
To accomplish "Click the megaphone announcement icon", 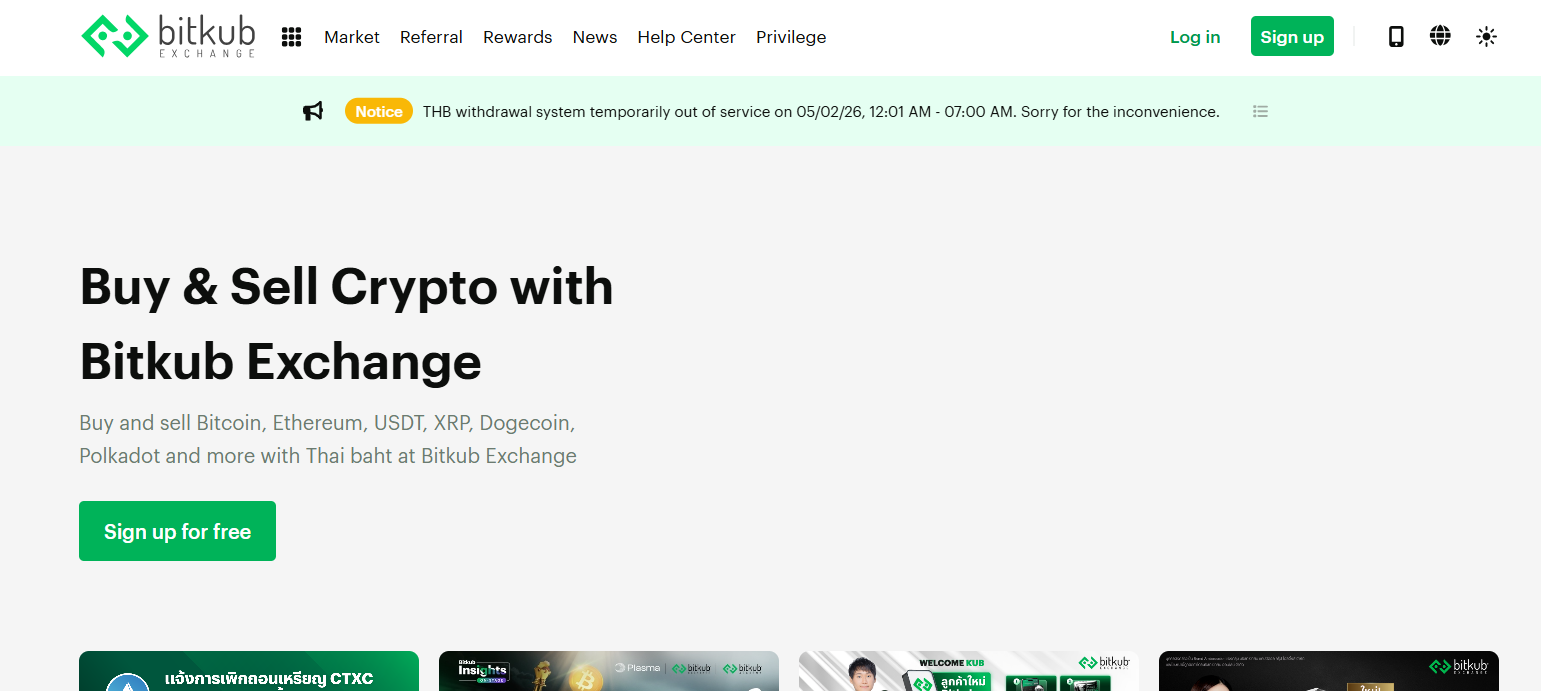I will [313, 111].
